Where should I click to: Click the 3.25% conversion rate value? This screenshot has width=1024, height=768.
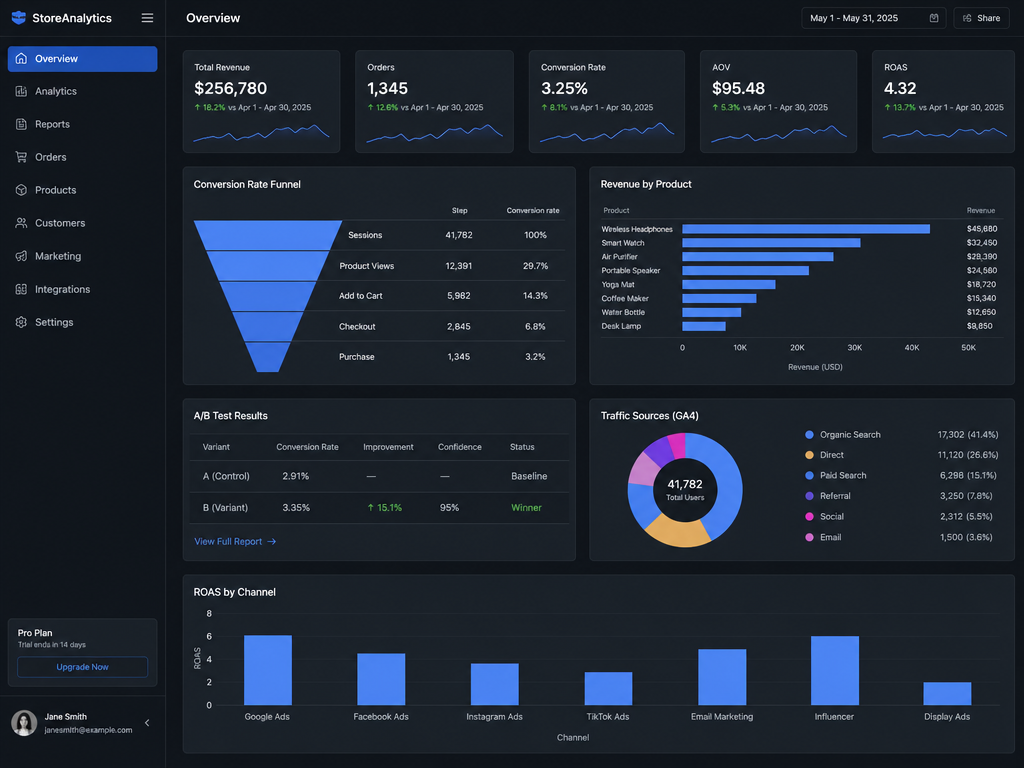(x=564, y=88)
